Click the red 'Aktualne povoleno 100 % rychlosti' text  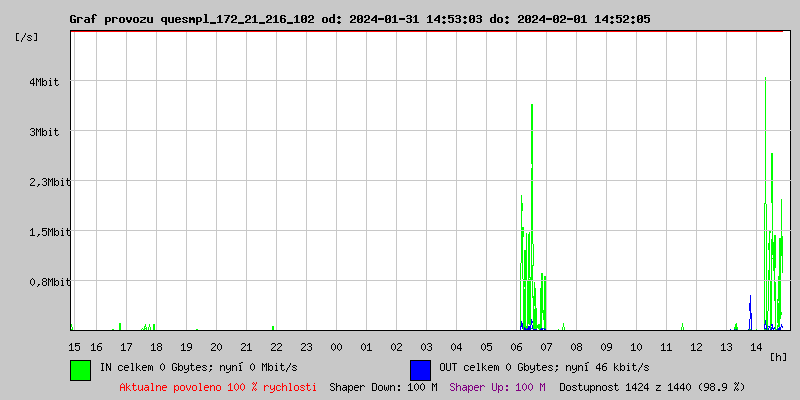(x=218, y=387)
